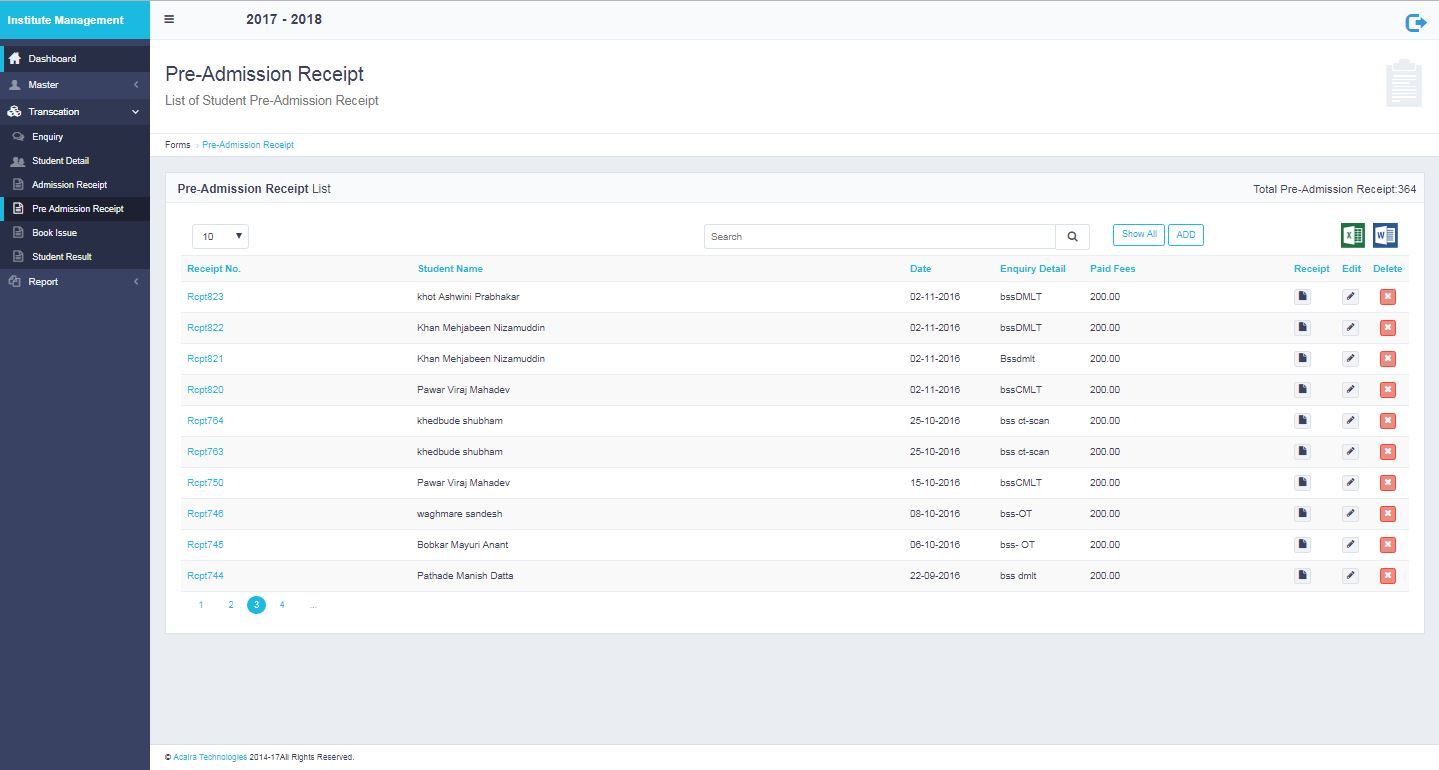Export the list to Excel

pyautogui.click(x=1352, y=236)
